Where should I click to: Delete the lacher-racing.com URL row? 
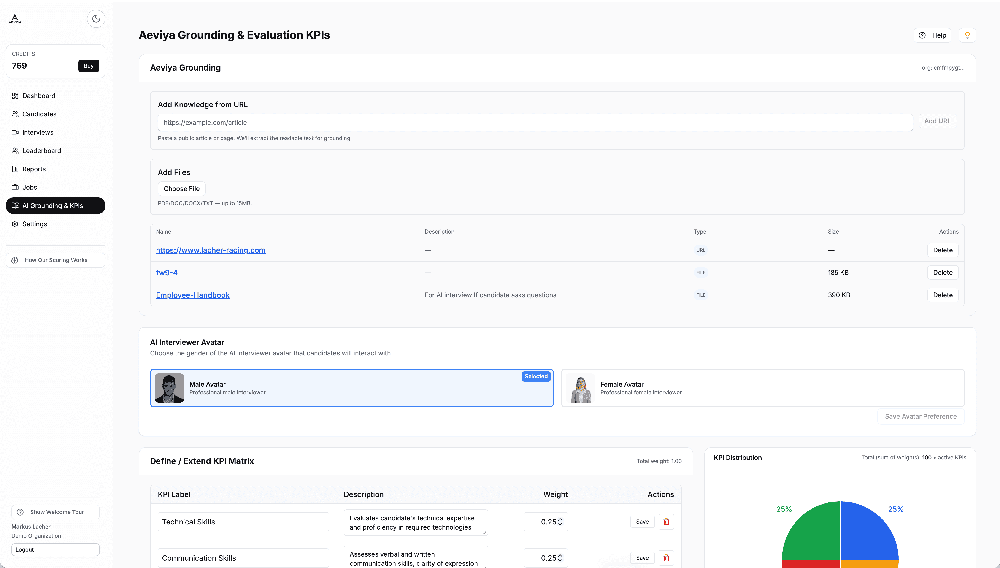click(x=943, y=251)
